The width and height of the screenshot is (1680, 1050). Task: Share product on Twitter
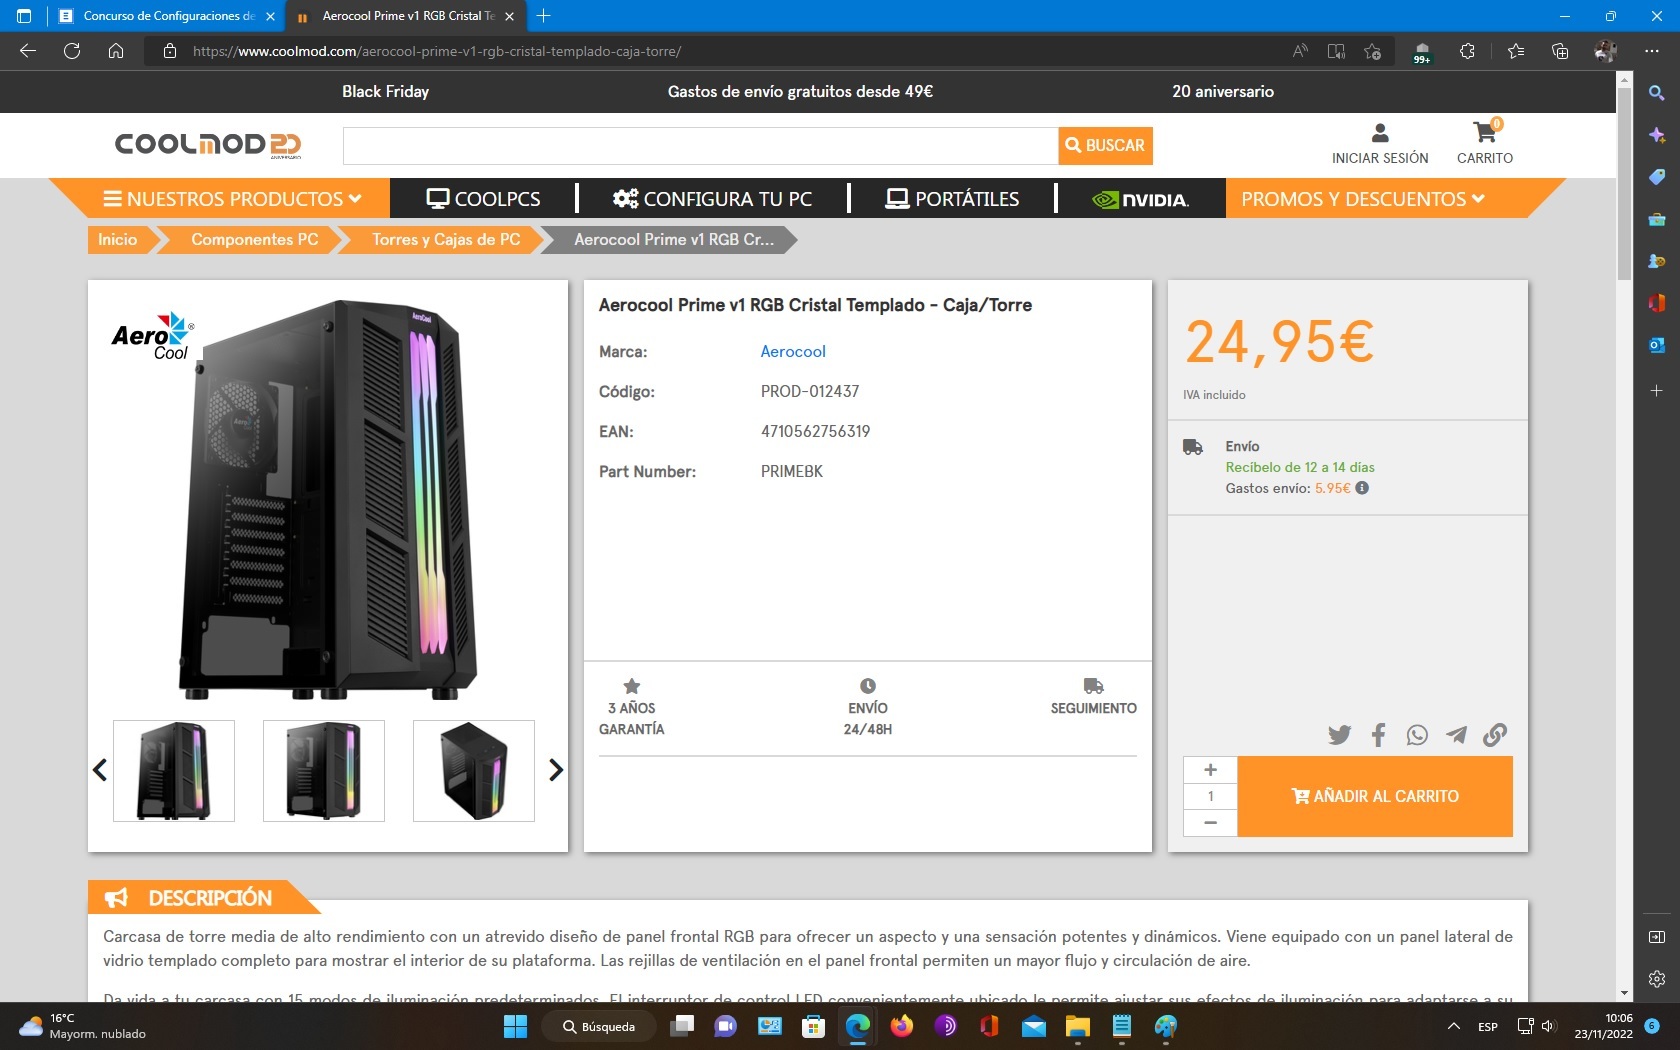(x=1339, y=735)
